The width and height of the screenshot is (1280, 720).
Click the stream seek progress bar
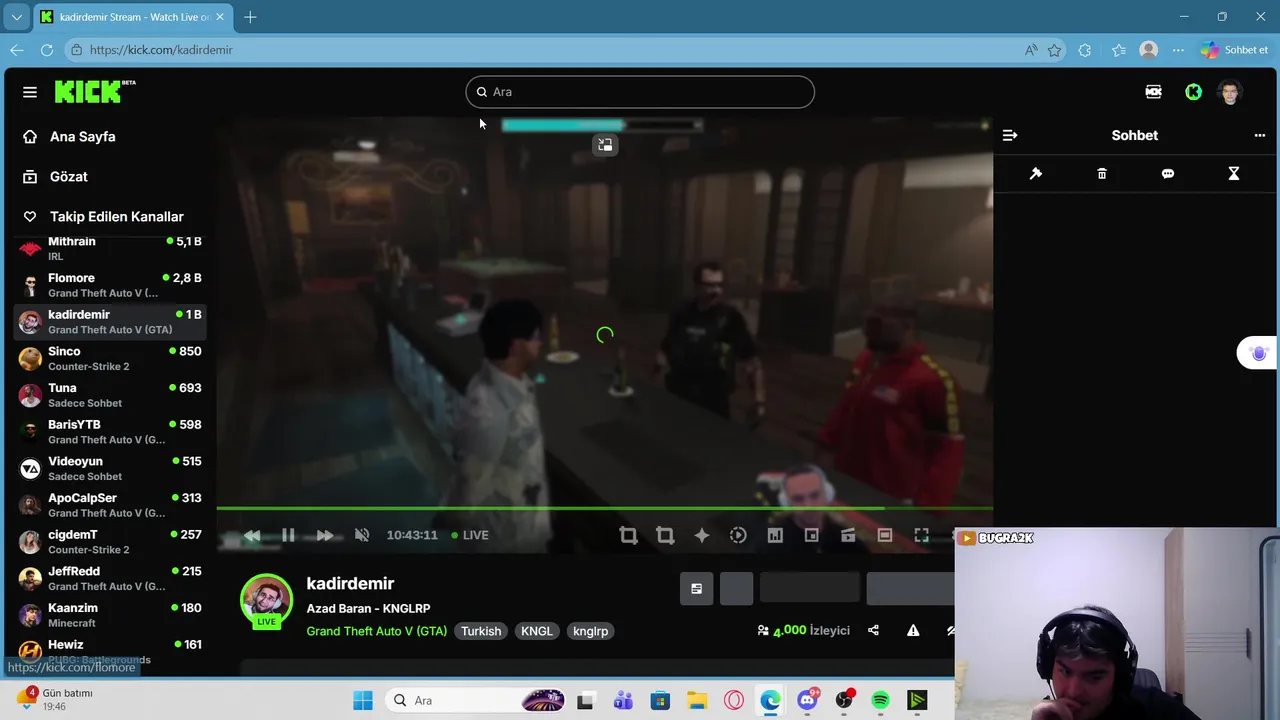click(604, 508)
